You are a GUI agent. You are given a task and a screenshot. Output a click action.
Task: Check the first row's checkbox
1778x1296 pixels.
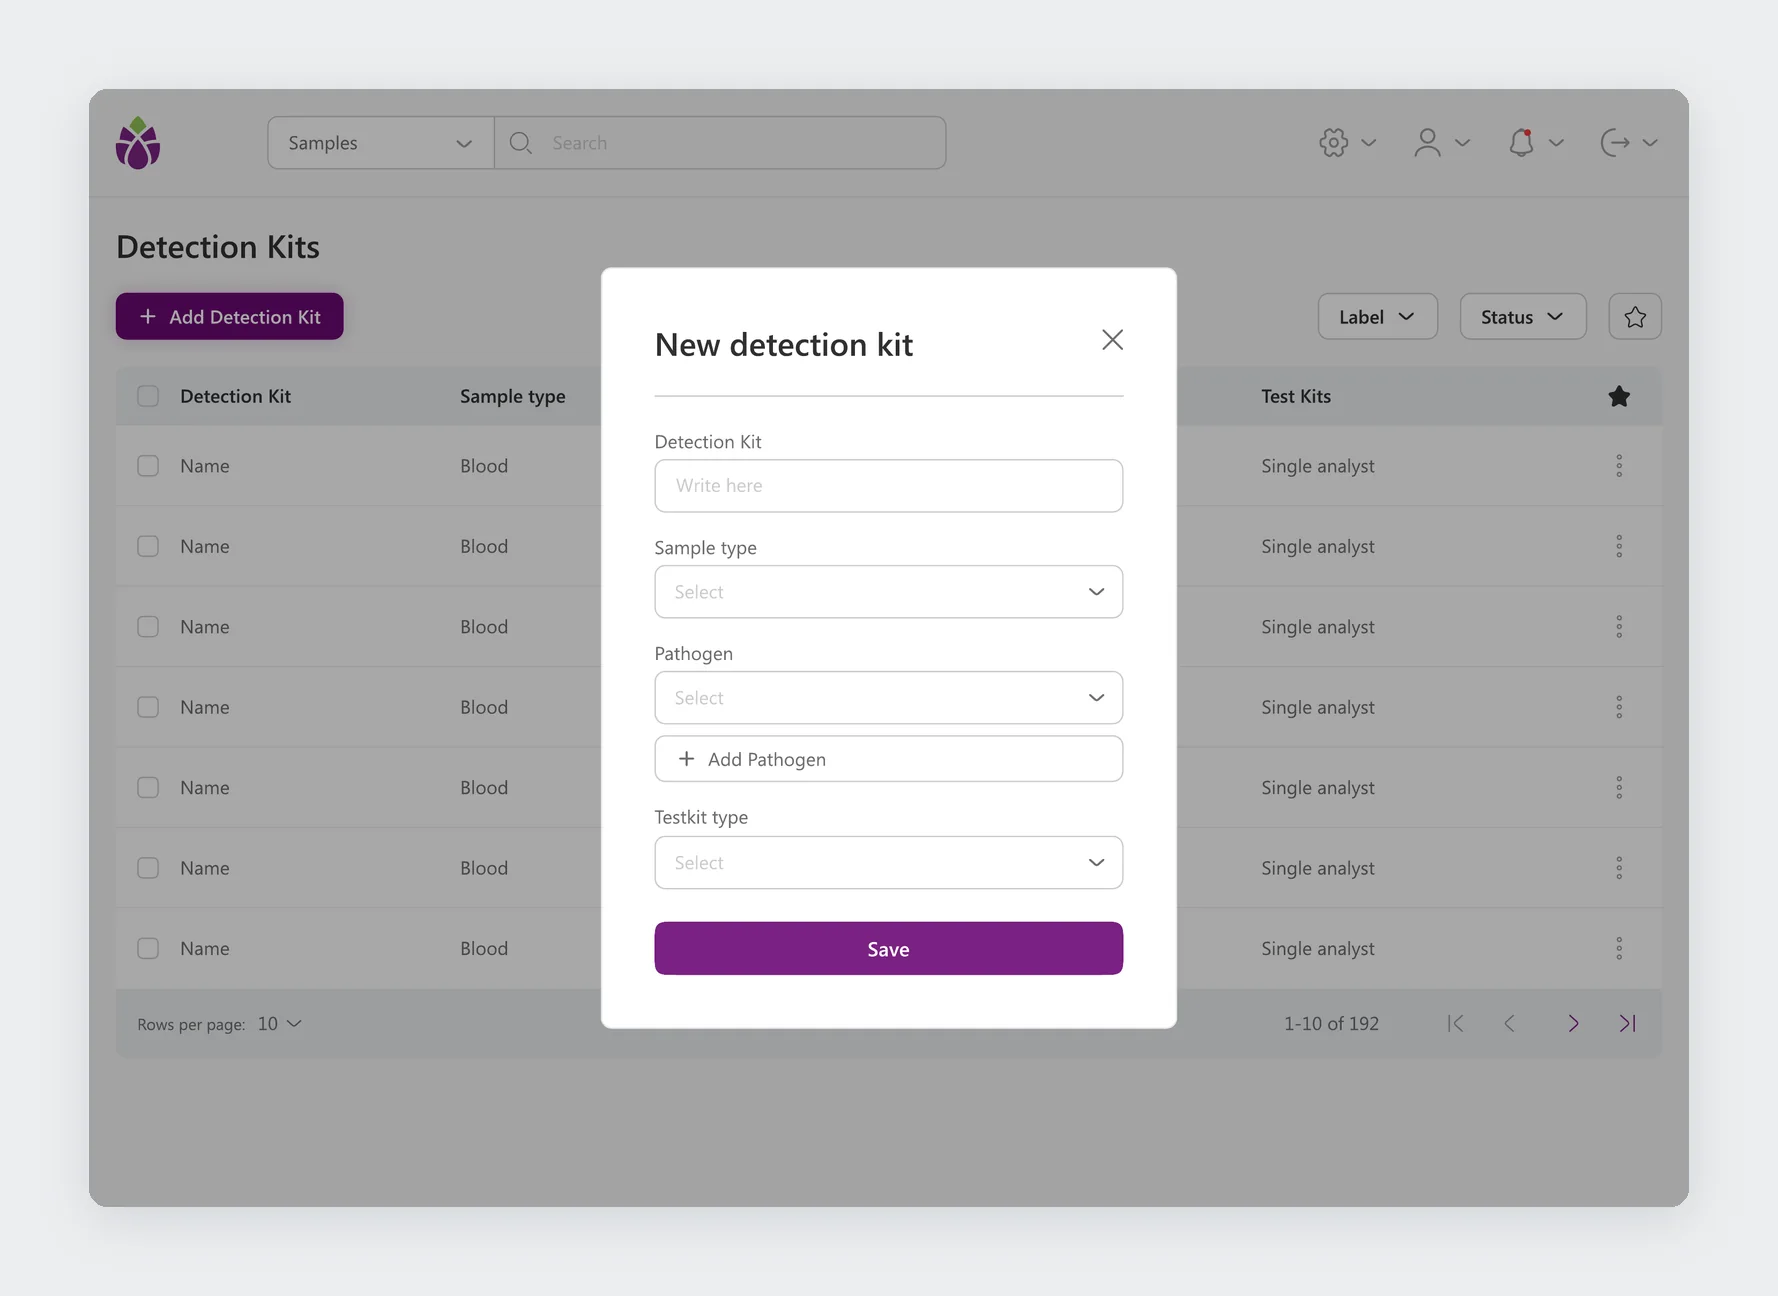[148, 466]
